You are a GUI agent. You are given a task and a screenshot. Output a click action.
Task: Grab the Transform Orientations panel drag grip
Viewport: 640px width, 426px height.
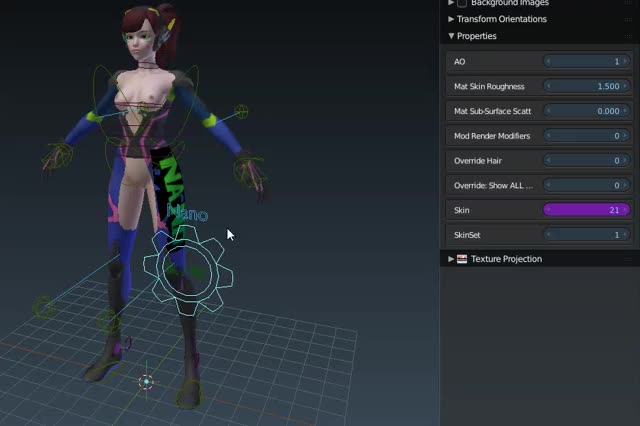click(x=628, y=19)
